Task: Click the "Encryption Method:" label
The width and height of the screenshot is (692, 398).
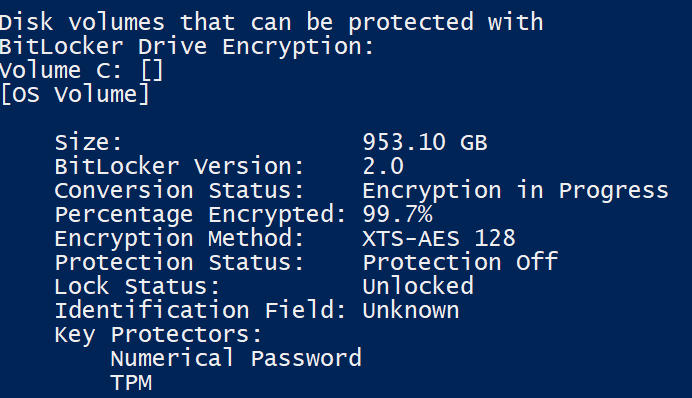Action: 180,239
